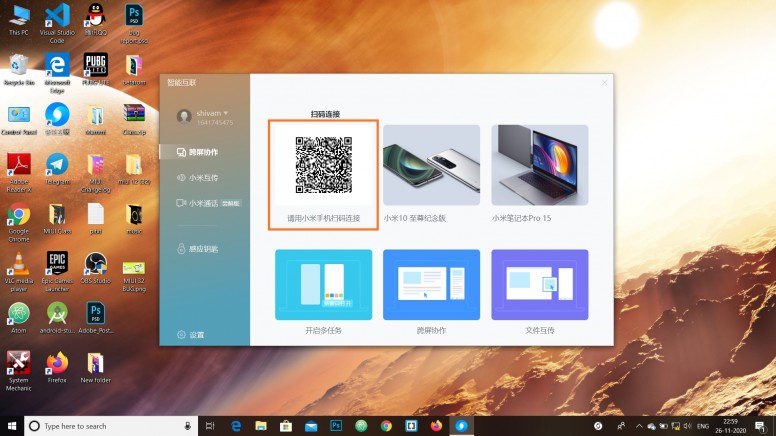Open the middle blue cross-screen collaboration tile
This screenshot has width=776, height=436.
[x=431, y=285]
